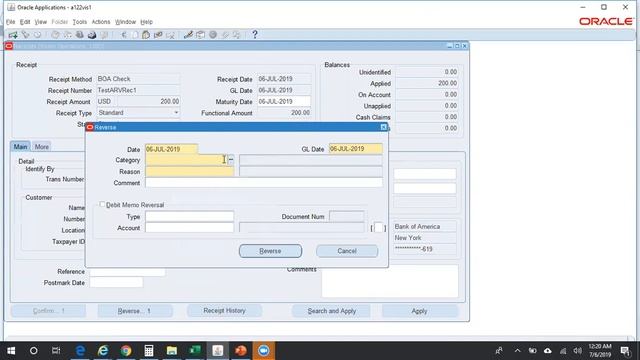The height and width of the screenshot is (360, 640).
Task: Click the Comment input field
Action: (264, 183)
